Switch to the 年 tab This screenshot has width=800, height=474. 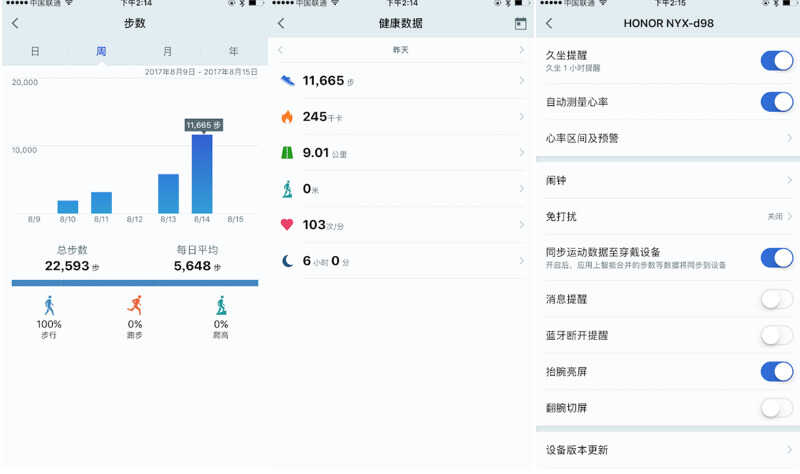point(233,52)
